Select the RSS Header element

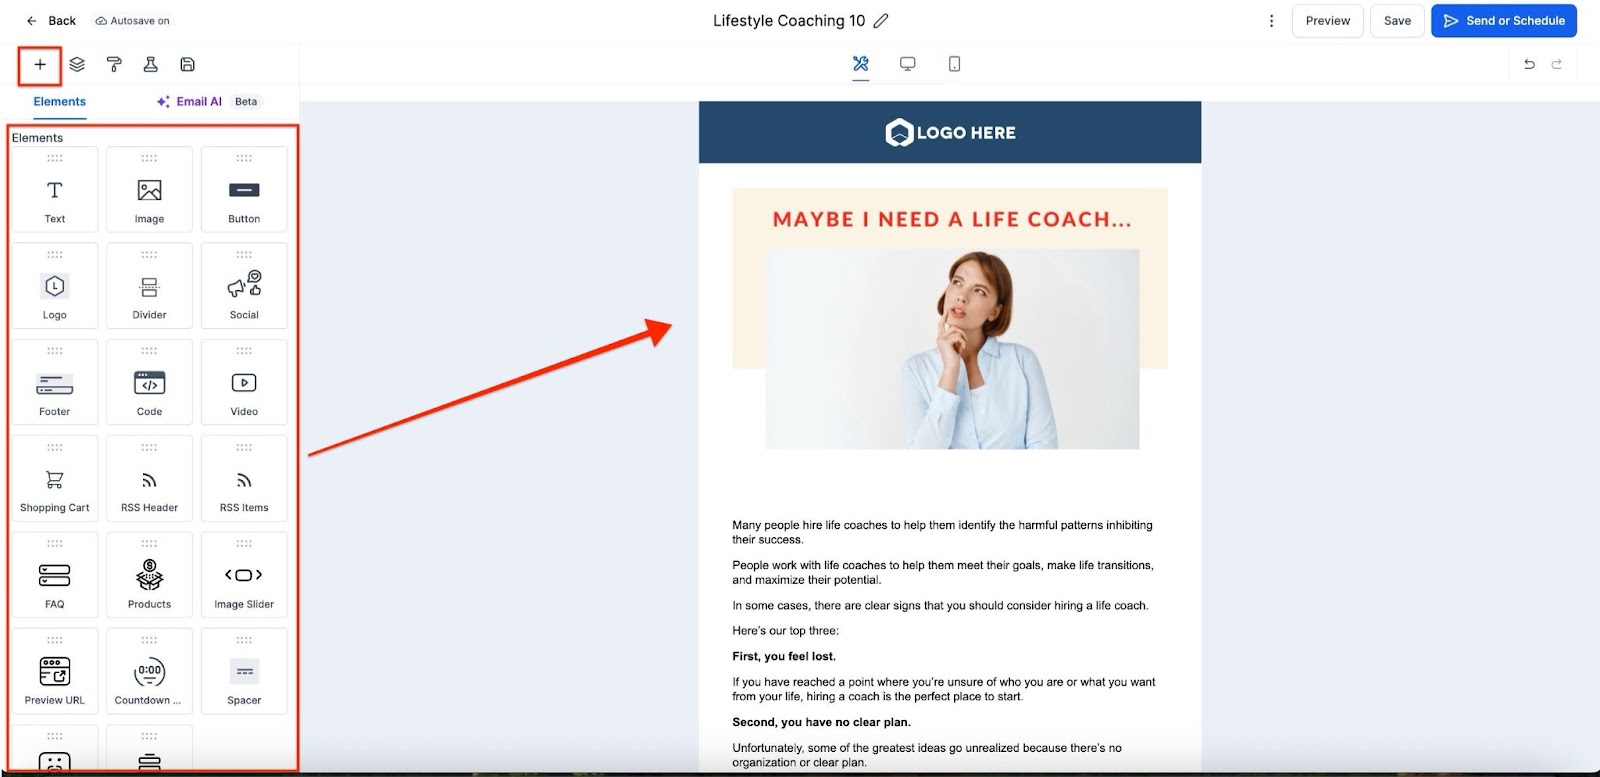[149, 479]
